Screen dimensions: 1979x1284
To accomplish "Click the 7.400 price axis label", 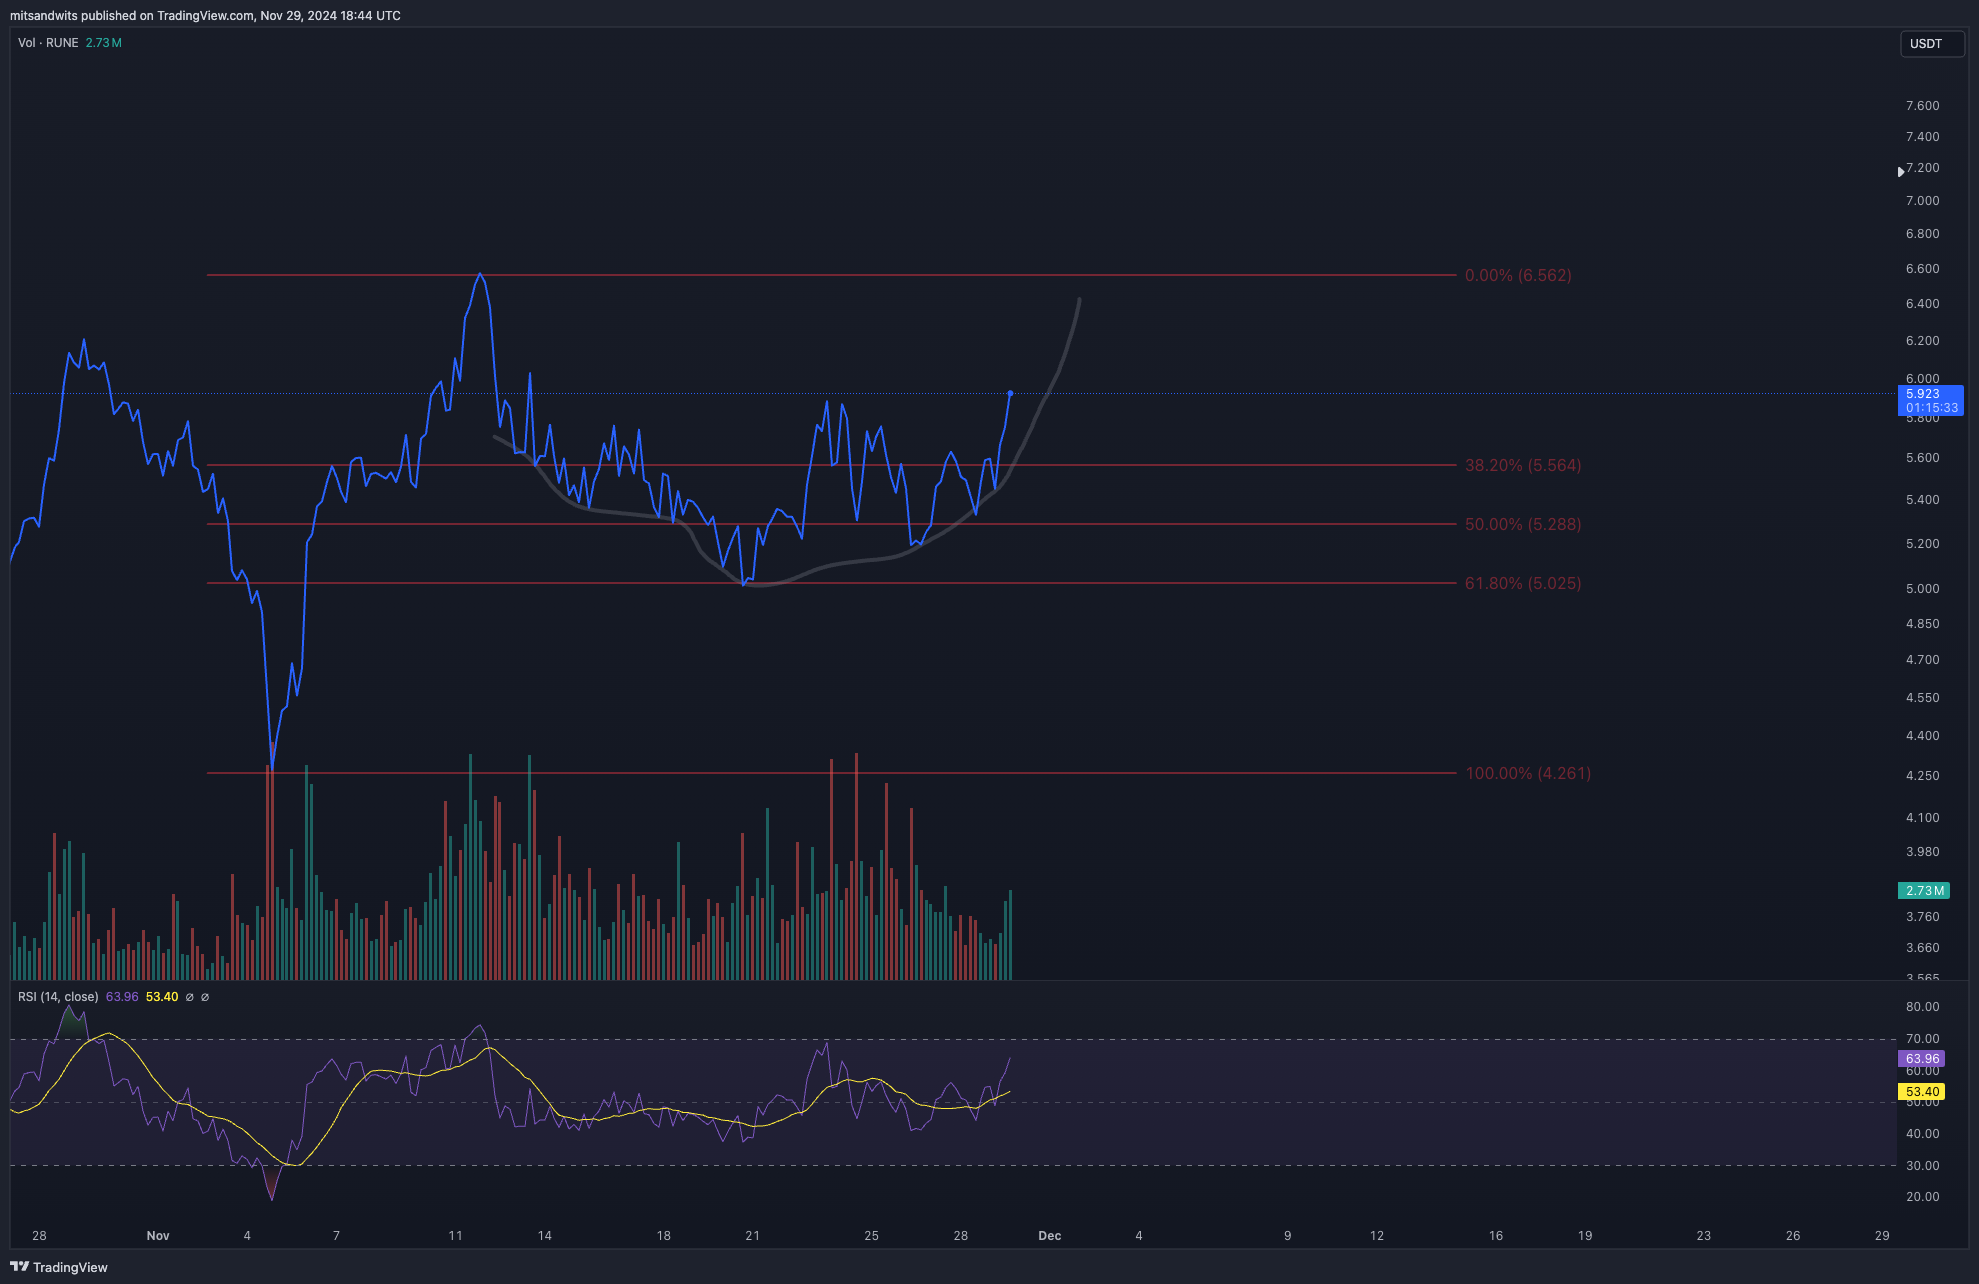I will click(x=1923, y=137).
